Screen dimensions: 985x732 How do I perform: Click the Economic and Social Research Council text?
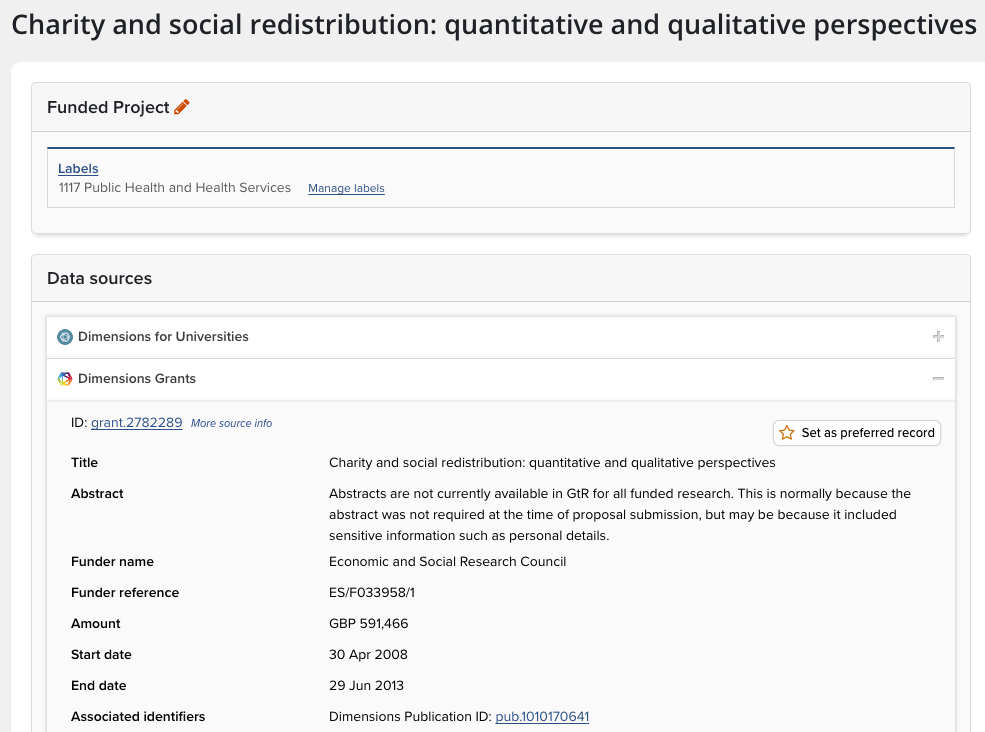point(447,562)
